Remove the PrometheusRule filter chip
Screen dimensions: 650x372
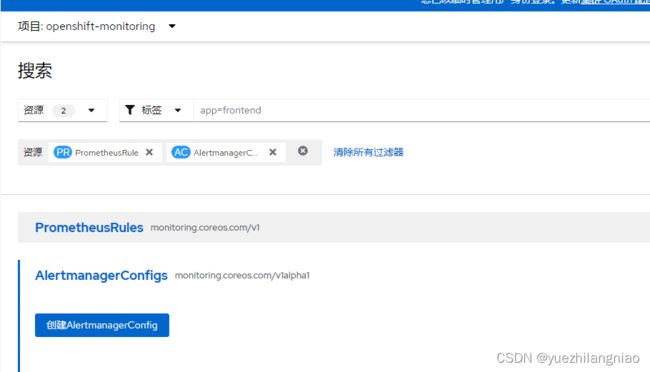coord(149,152)
